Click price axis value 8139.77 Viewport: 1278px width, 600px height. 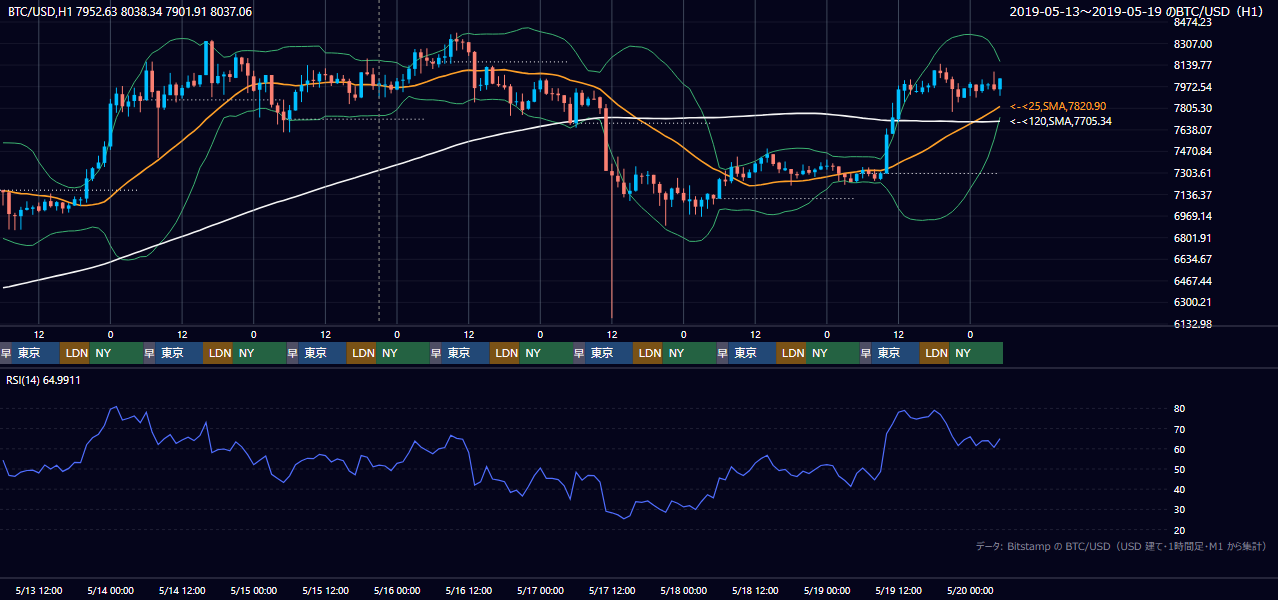1194,65
